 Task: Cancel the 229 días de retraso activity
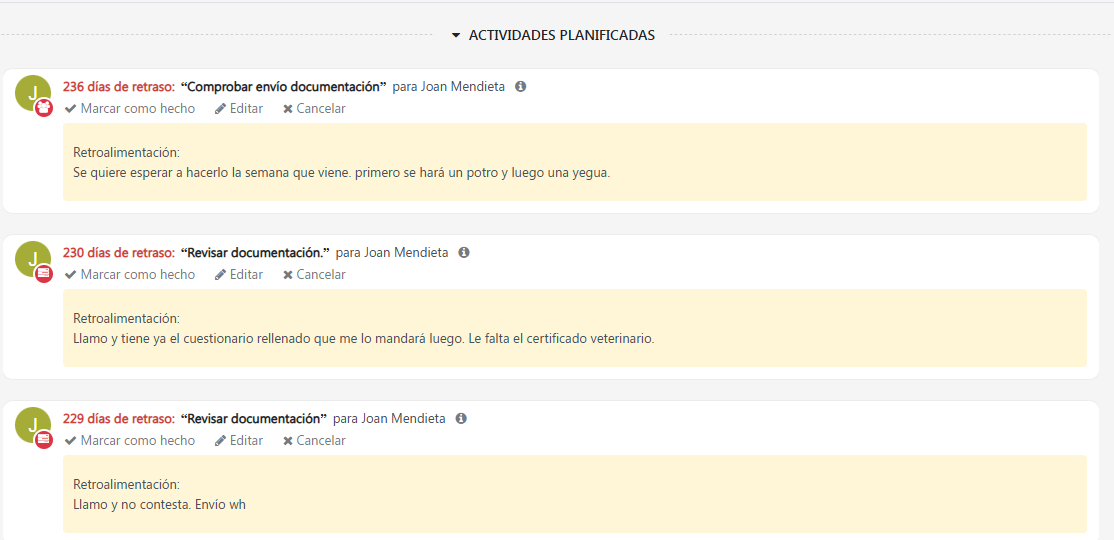point(314,441)
